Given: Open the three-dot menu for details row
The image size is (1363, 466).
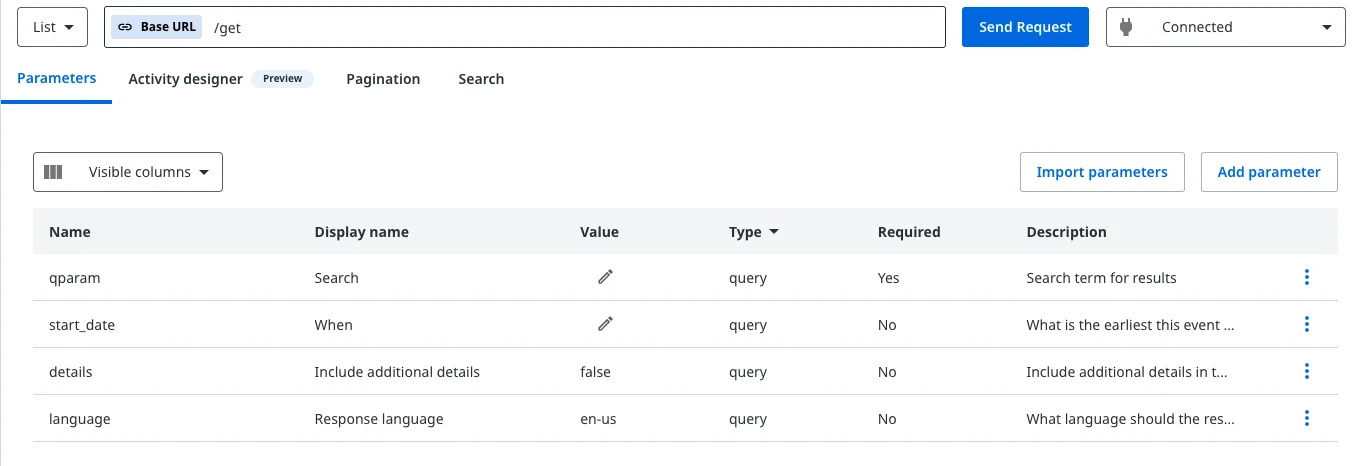Looking at the screenshot, I should (1306, 371).
